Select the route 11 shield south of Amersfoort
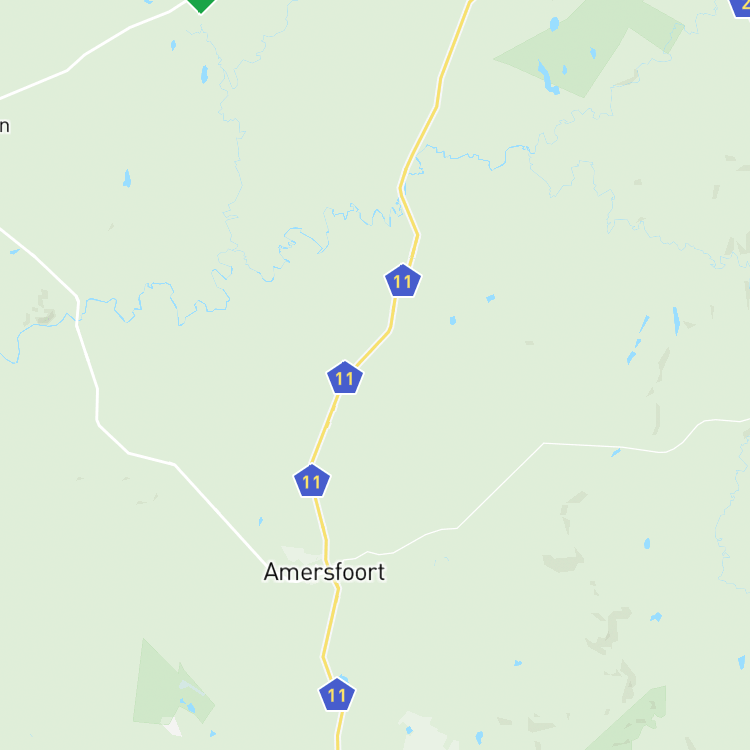 coord(337,695)
